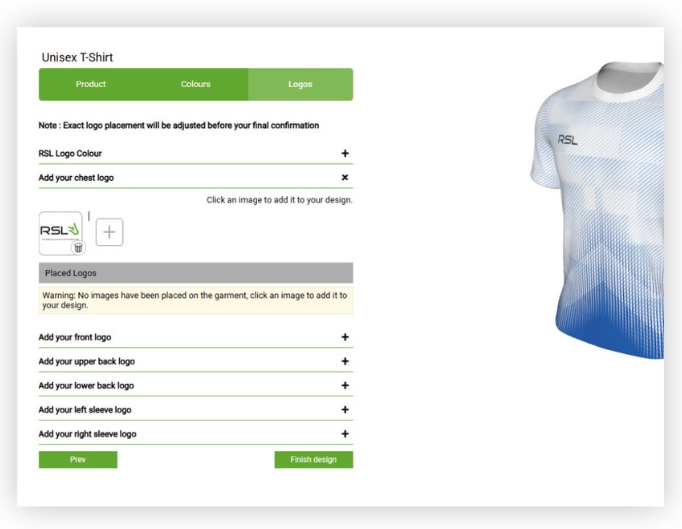Delete the uploaded RSL logo via trash icon
Viewport: 682px width, 529px height.
tap(78, 248)
